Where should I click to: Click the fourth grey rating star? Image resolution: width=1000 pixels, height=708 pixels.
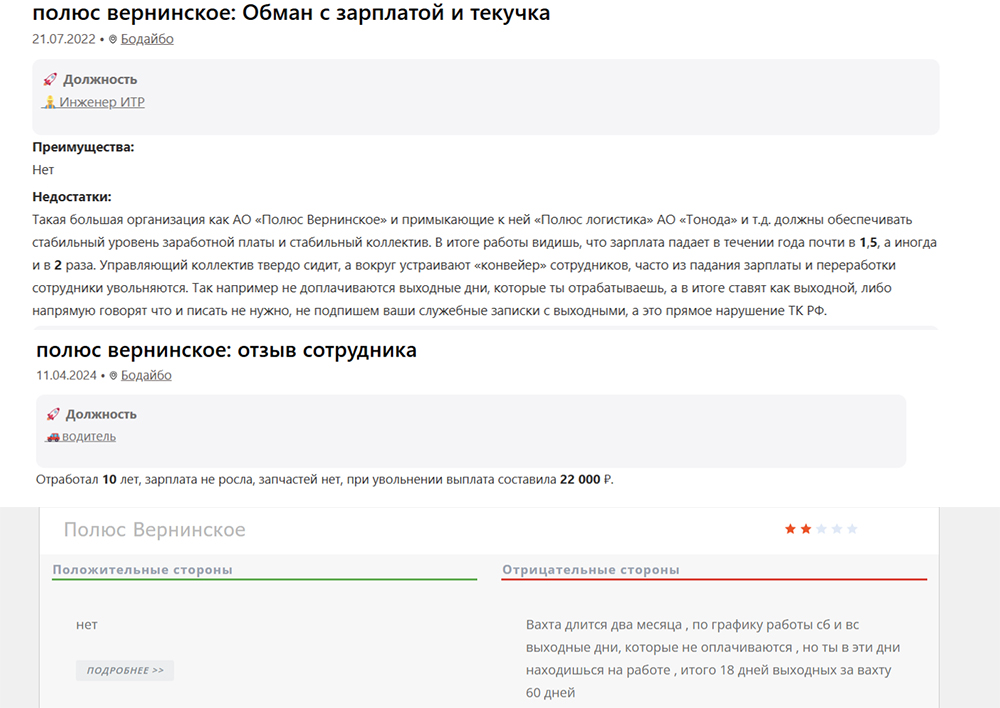[x=837, y=529]
